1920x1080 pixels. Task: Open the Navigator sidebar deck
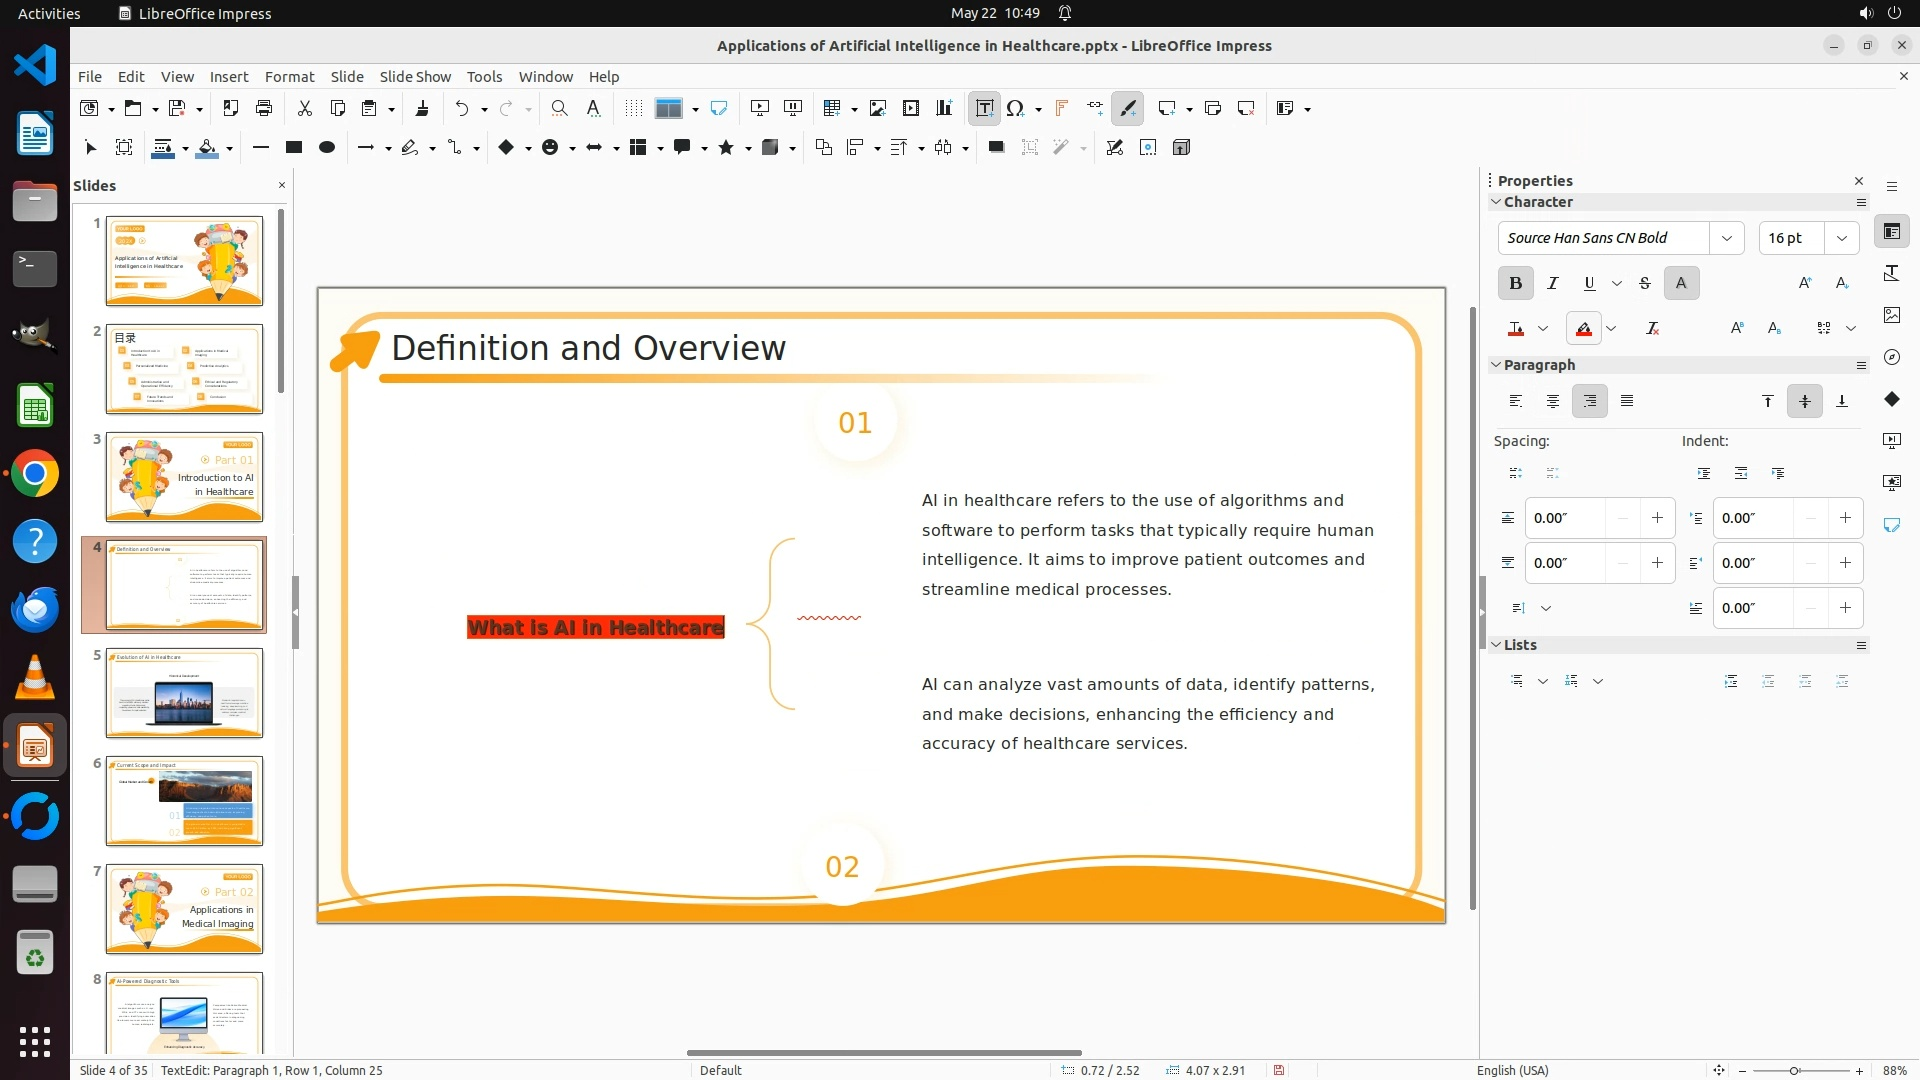click(x=1891, y=357)
